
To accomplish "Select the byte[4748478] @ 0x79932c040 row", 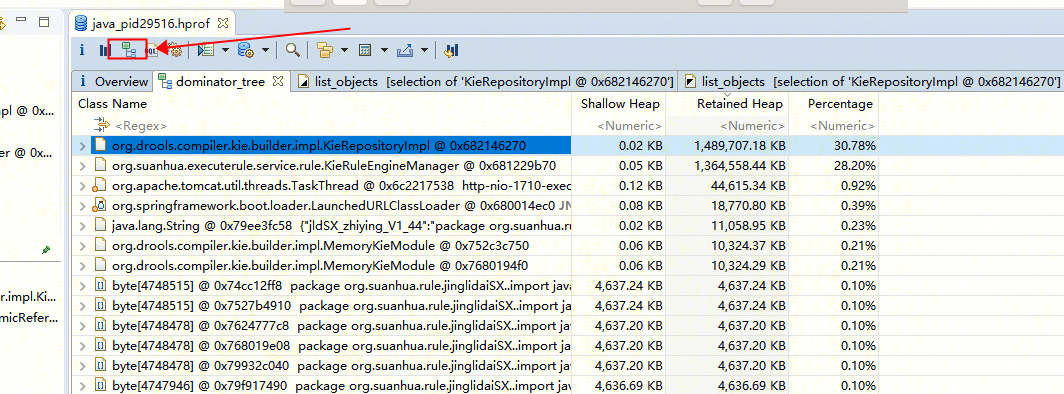I will point(475,366).
